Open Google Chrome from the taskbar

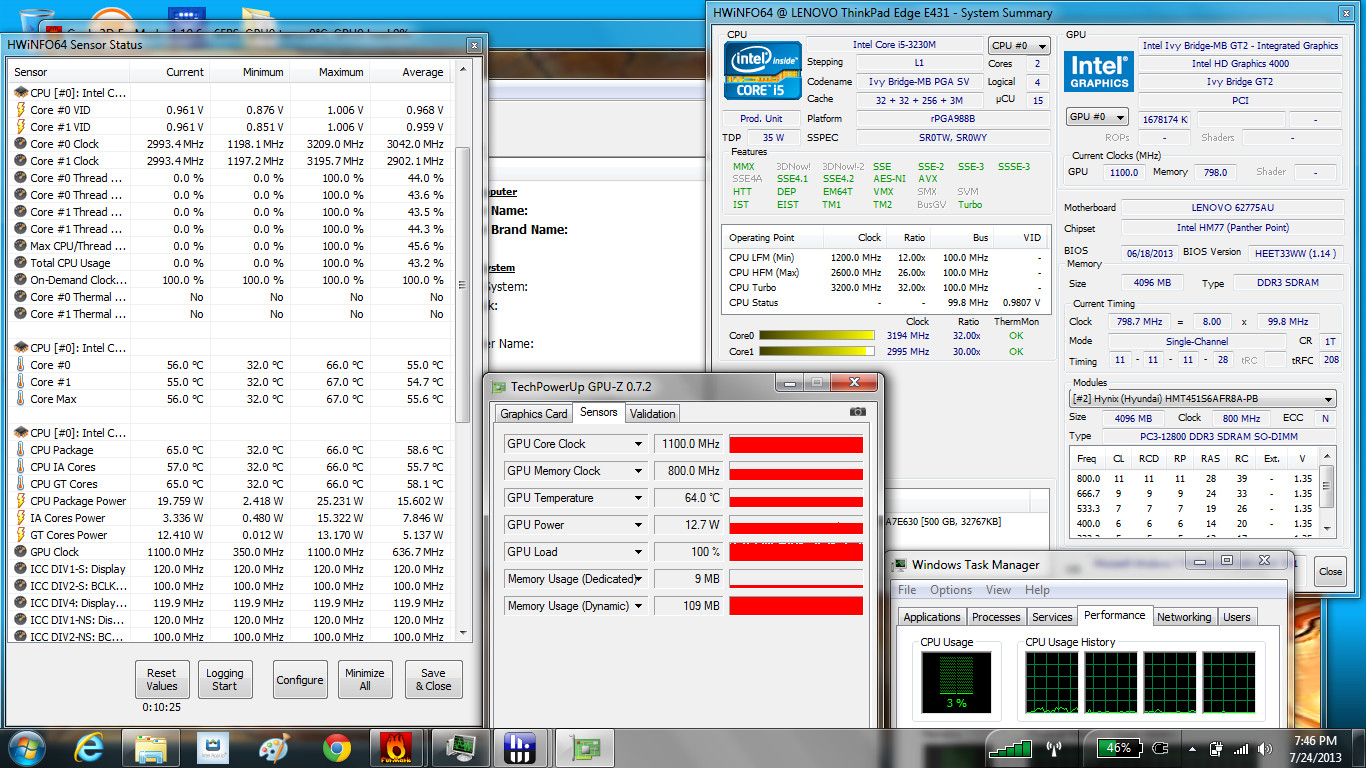pyautogui.click(x=336, y=748)
